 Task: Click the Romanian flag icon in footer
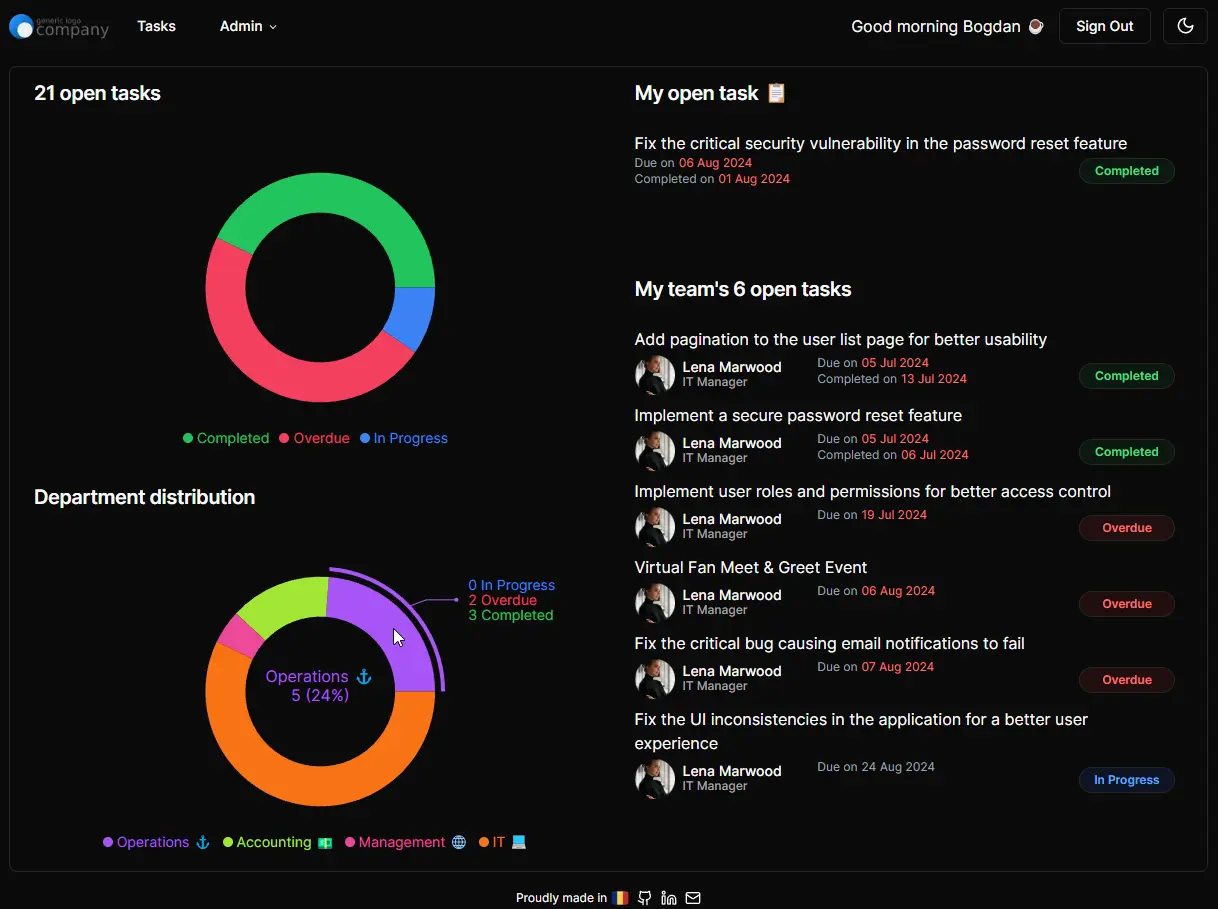coord(620,898)
